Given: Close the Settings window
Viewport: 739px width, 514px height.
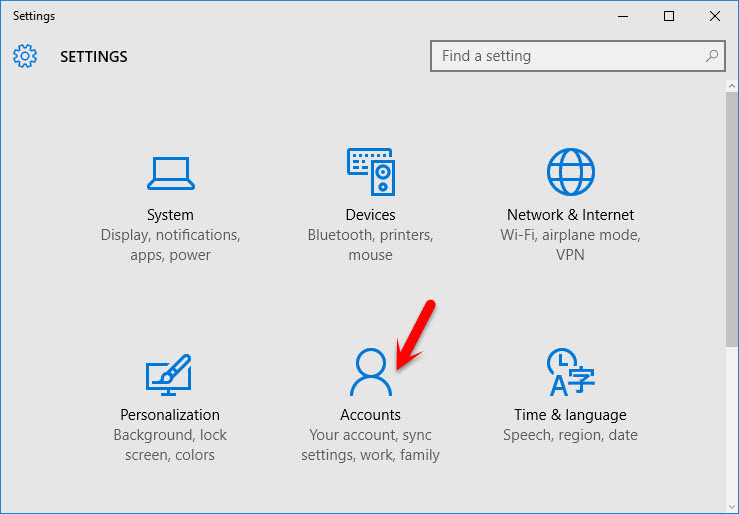Looking at the screenshot, I should [x=714, y=16].
